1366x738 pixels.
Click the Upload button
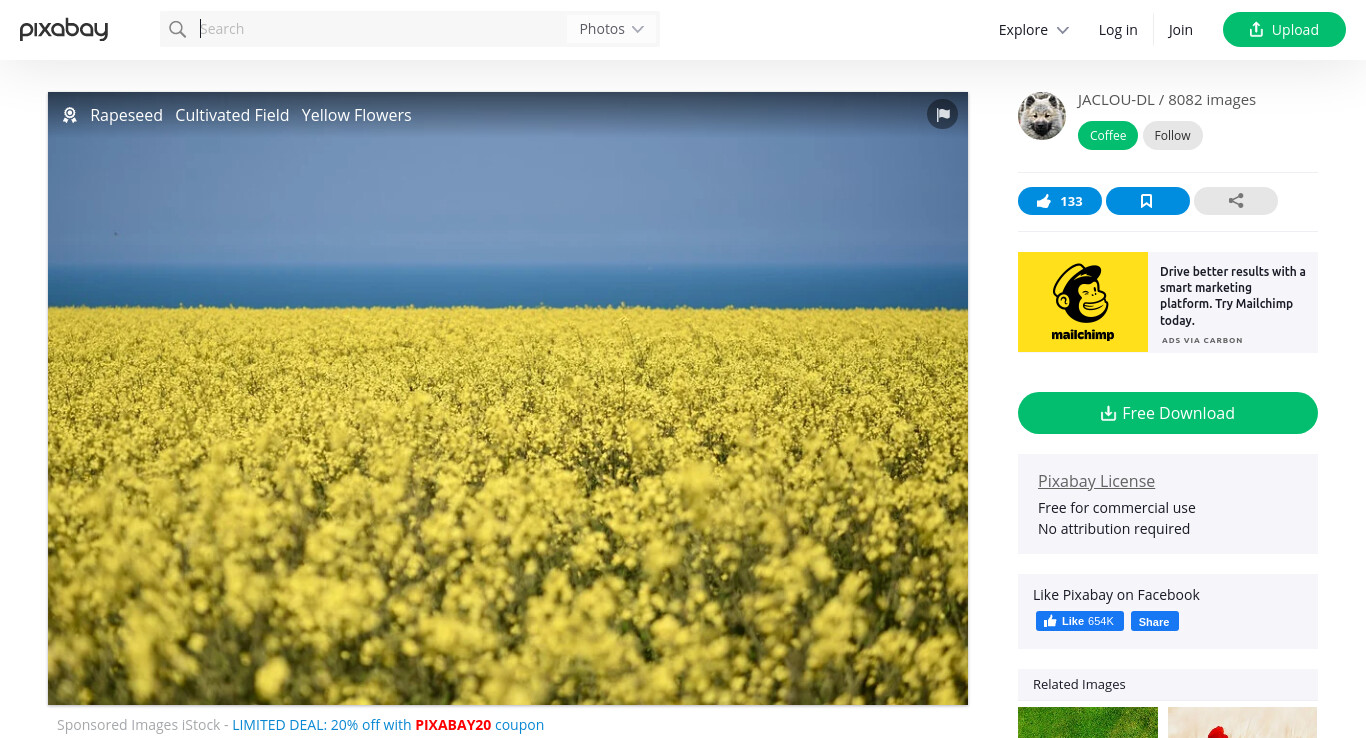(x=1284, y=30)
